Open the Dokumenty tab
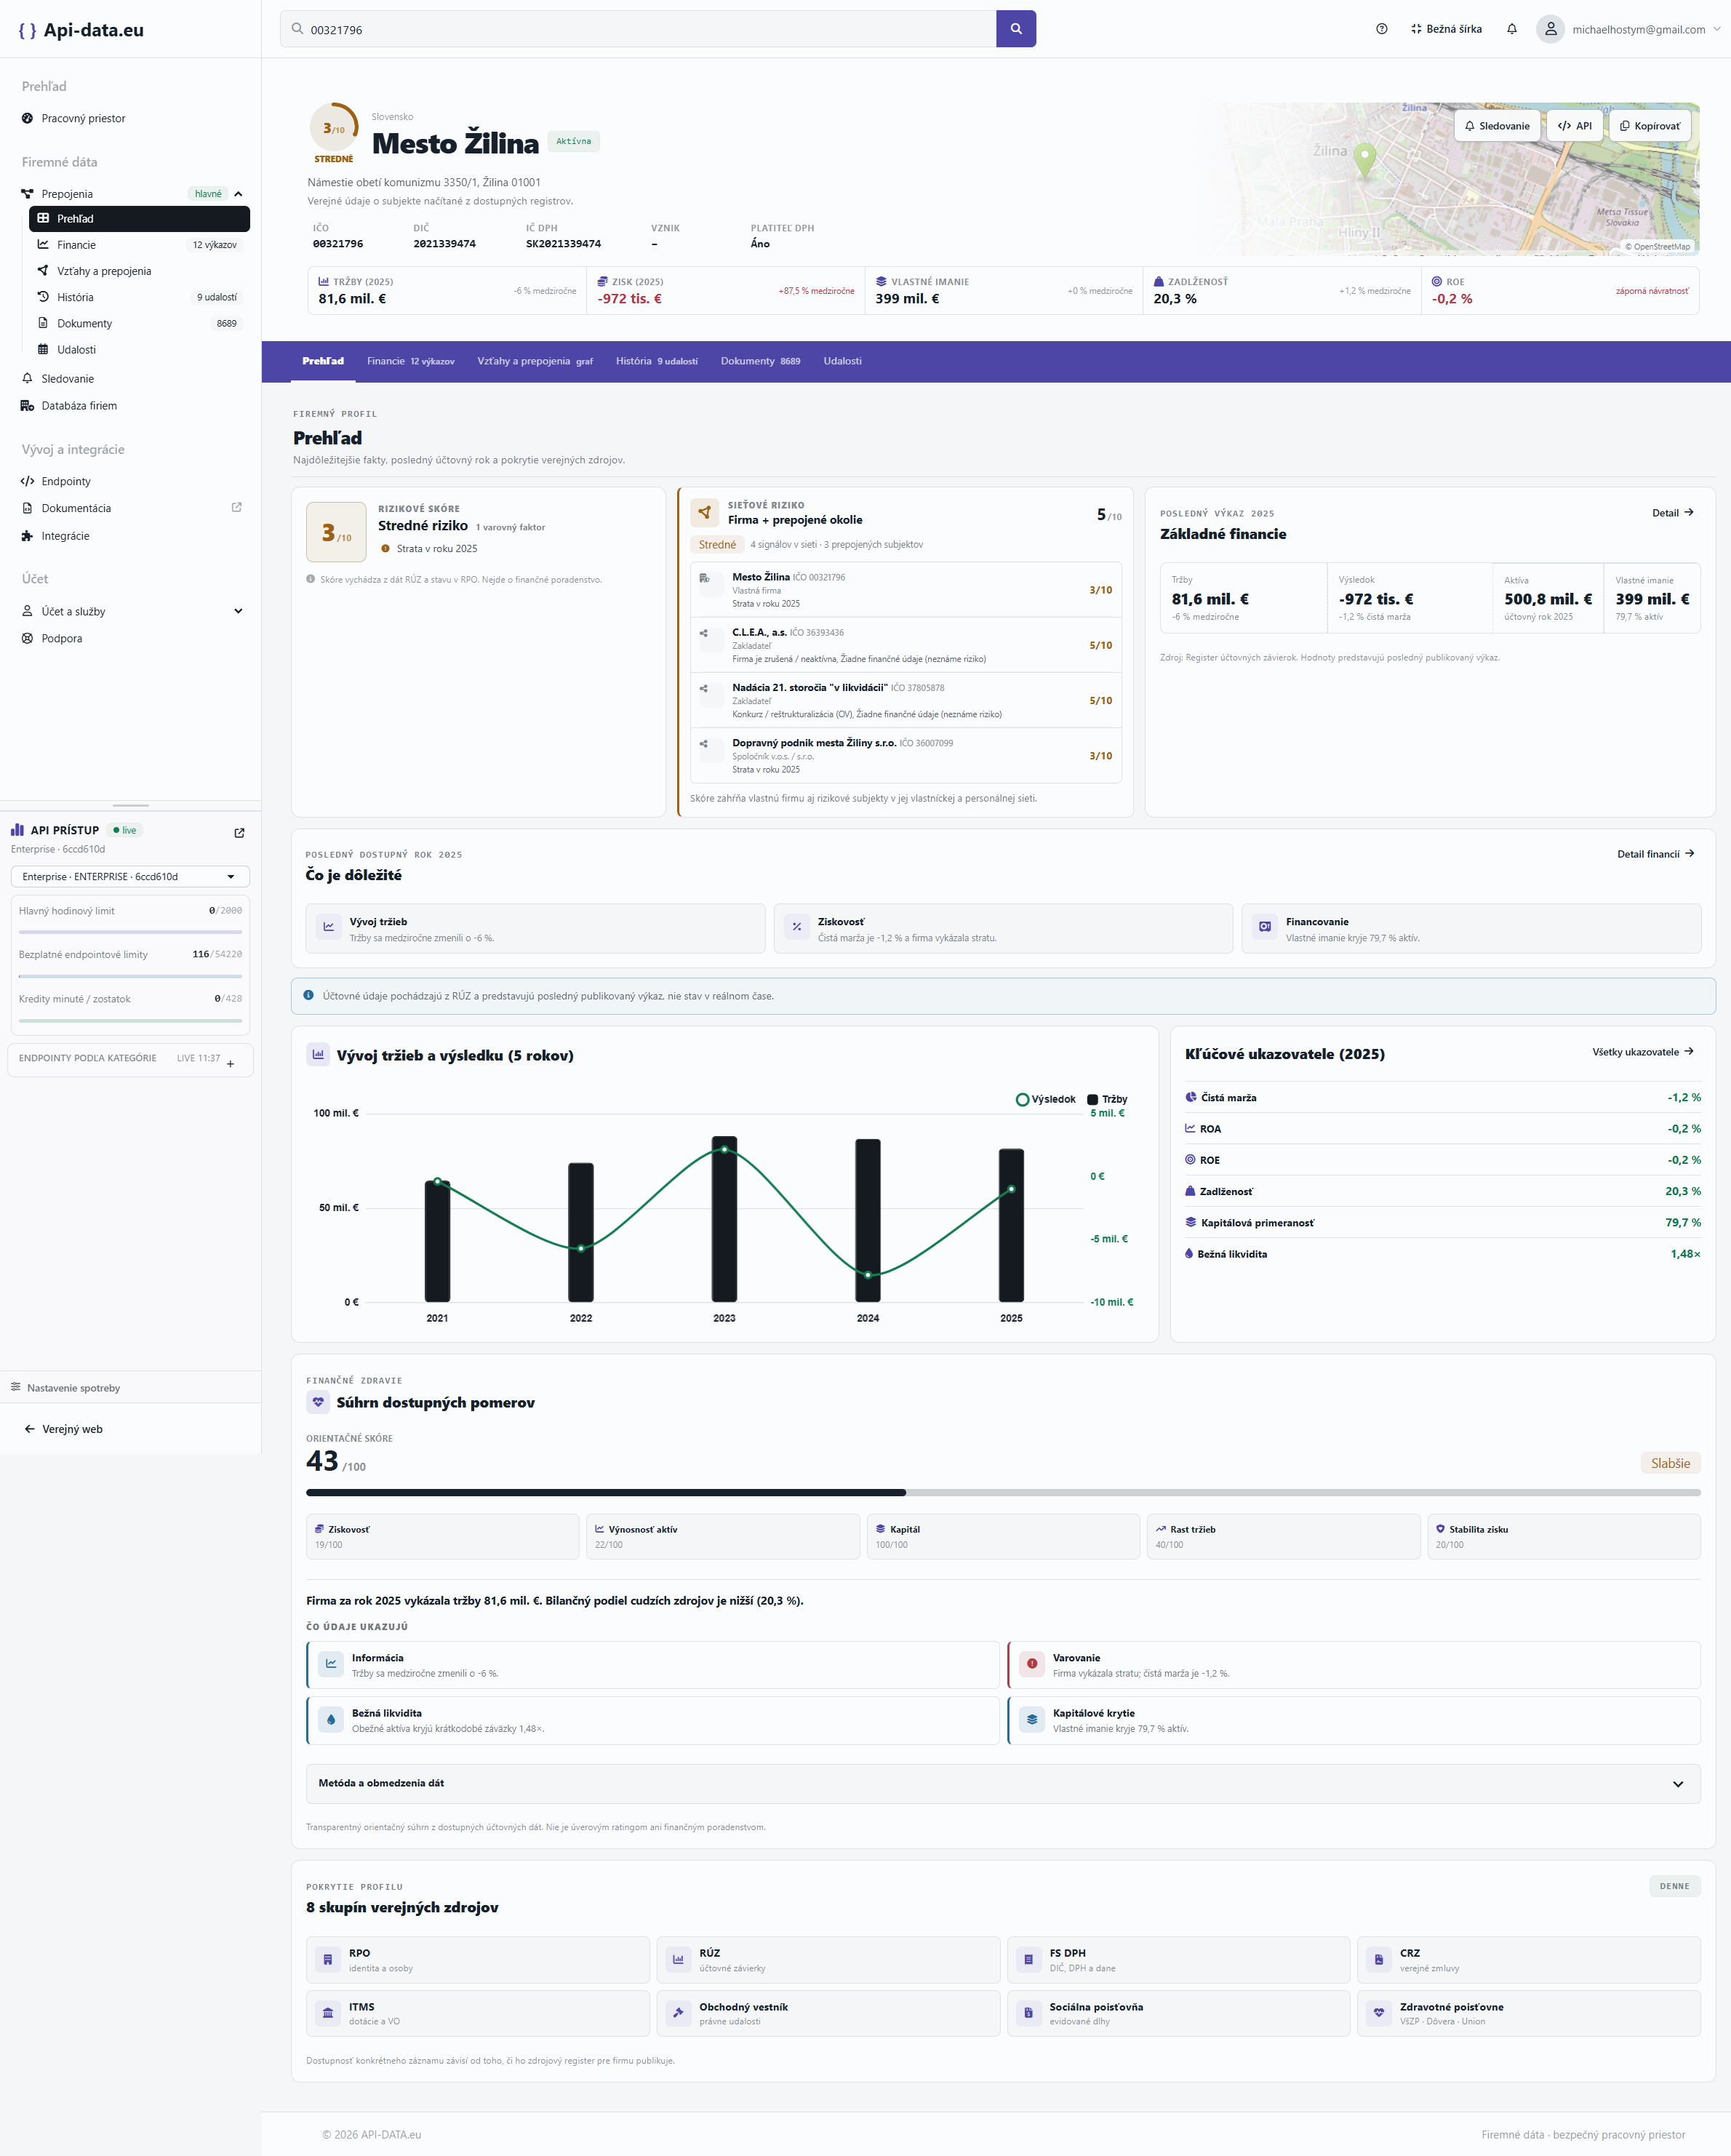Image resolution: width=1731 pixels, height=2156 pixels. tap(760, 361)
